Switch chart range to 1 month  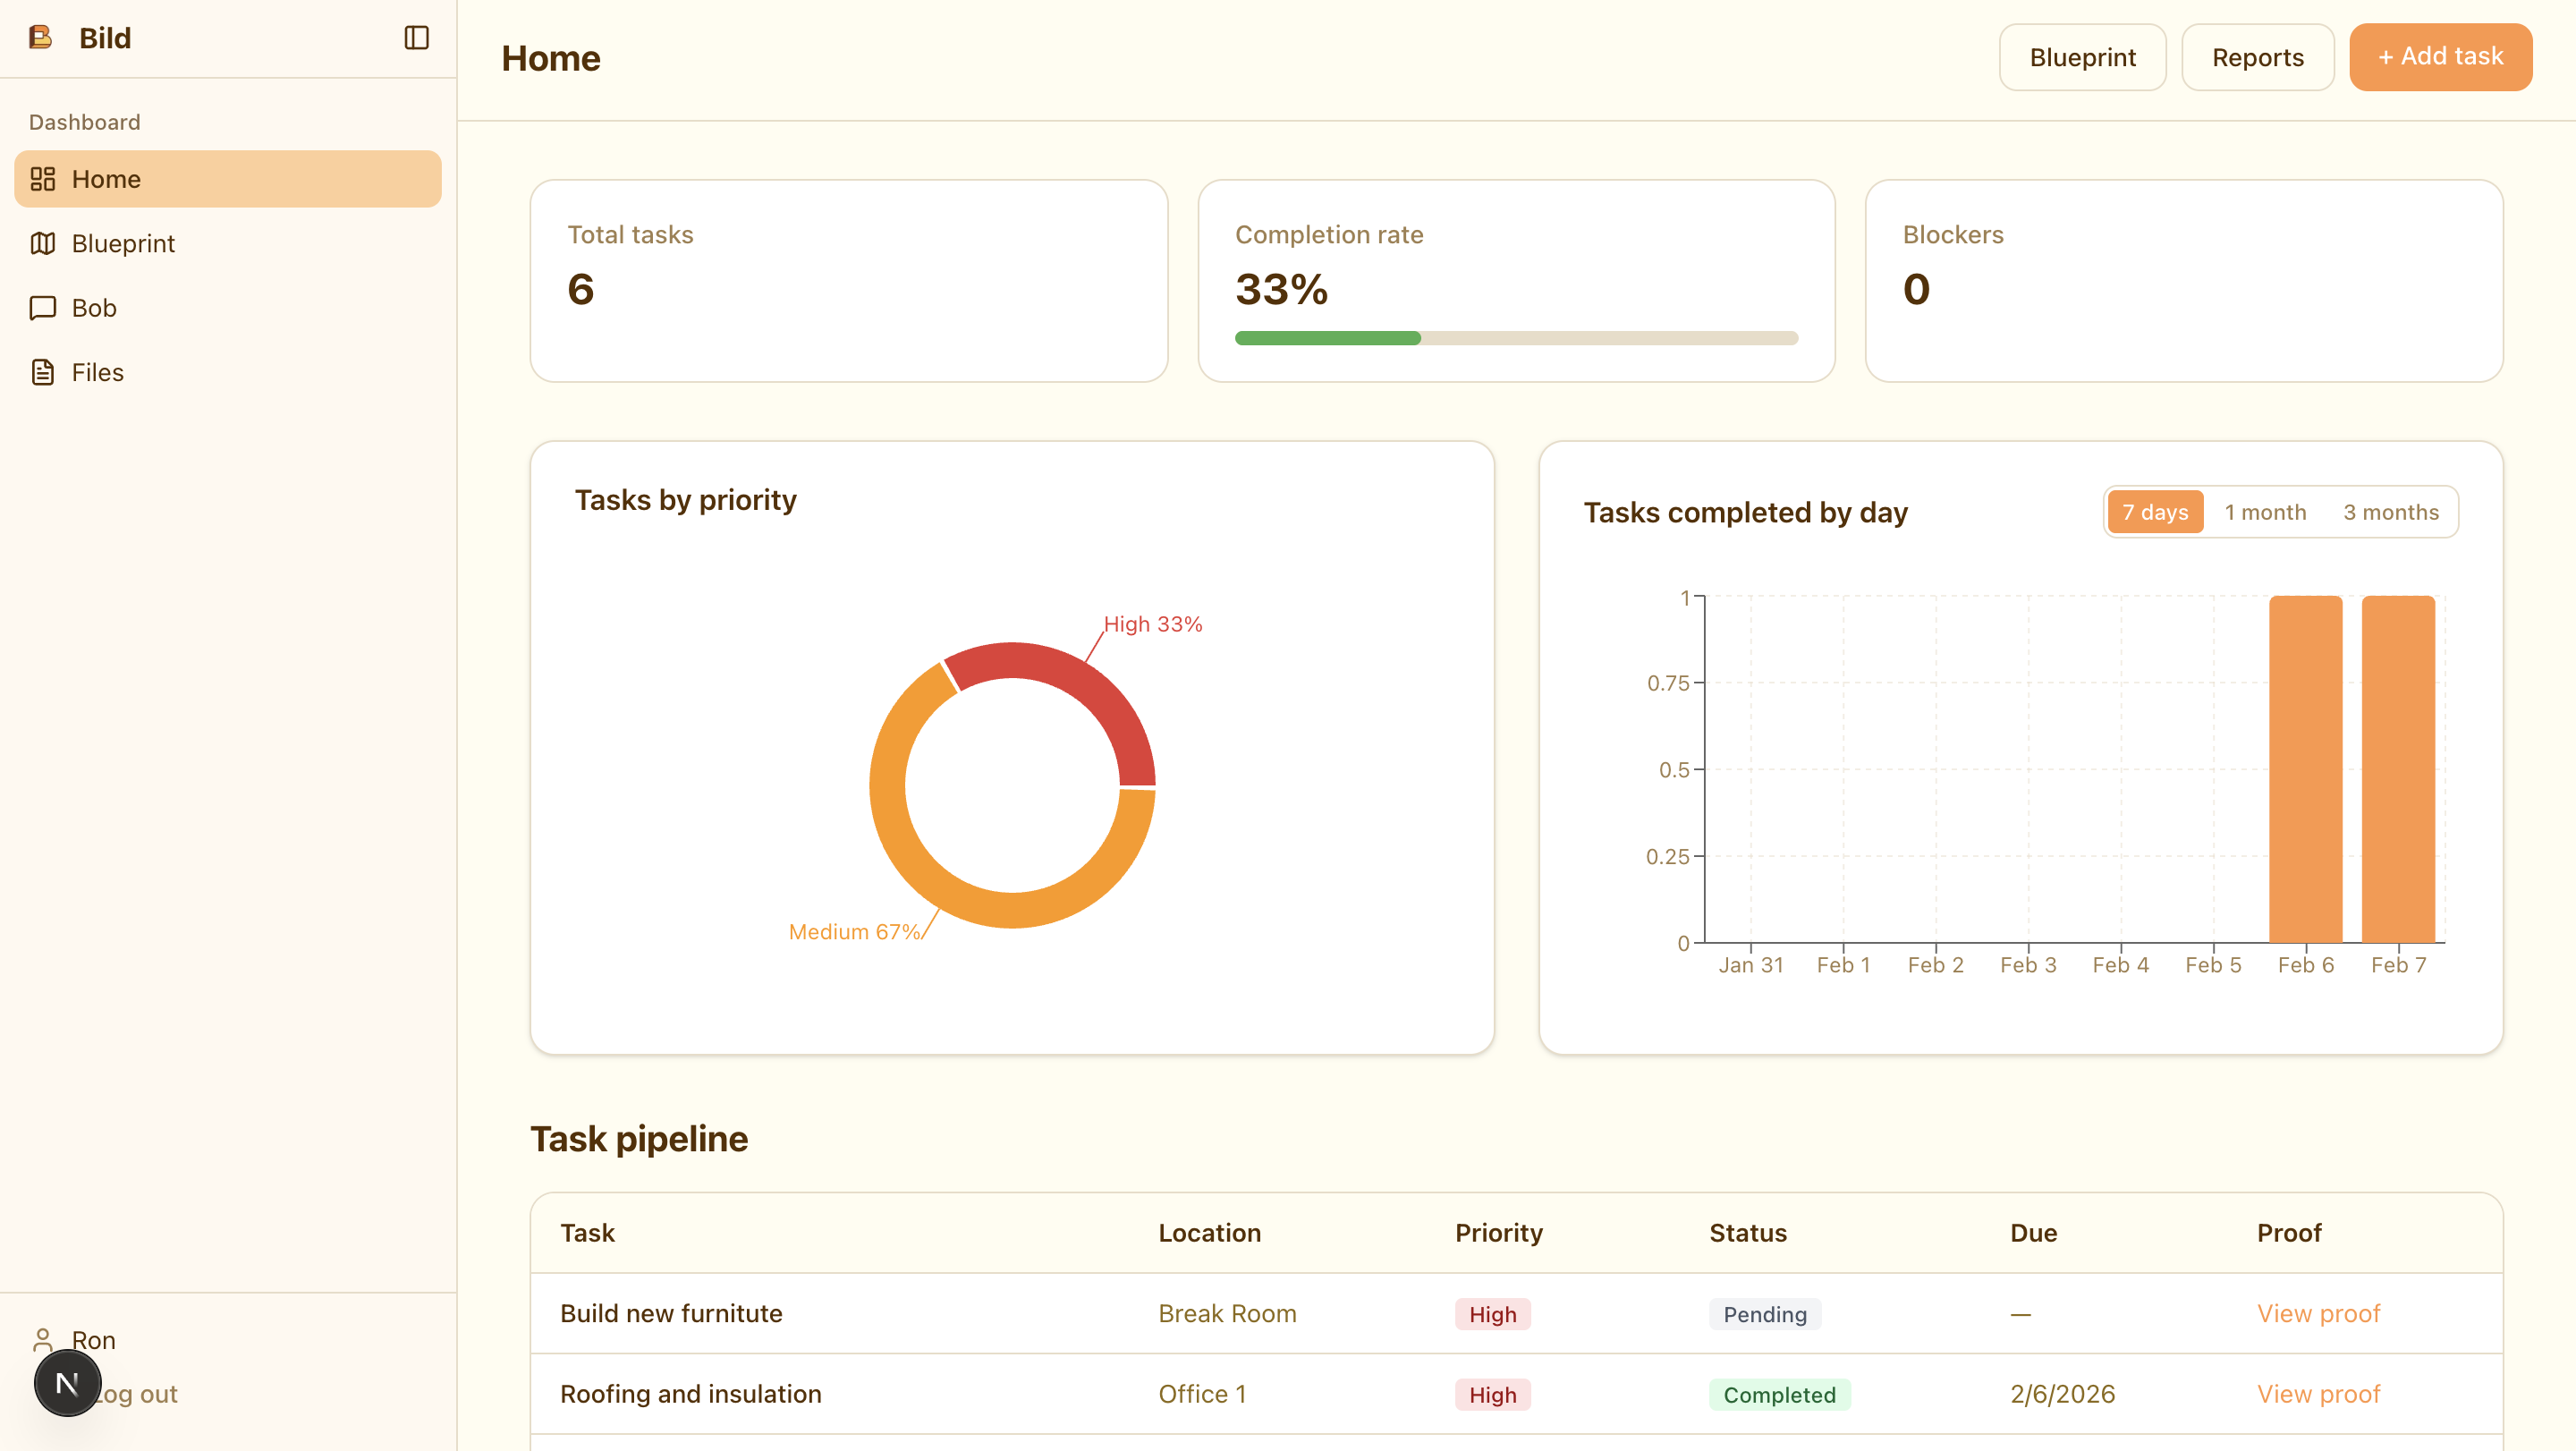[x=2264, y=512]
